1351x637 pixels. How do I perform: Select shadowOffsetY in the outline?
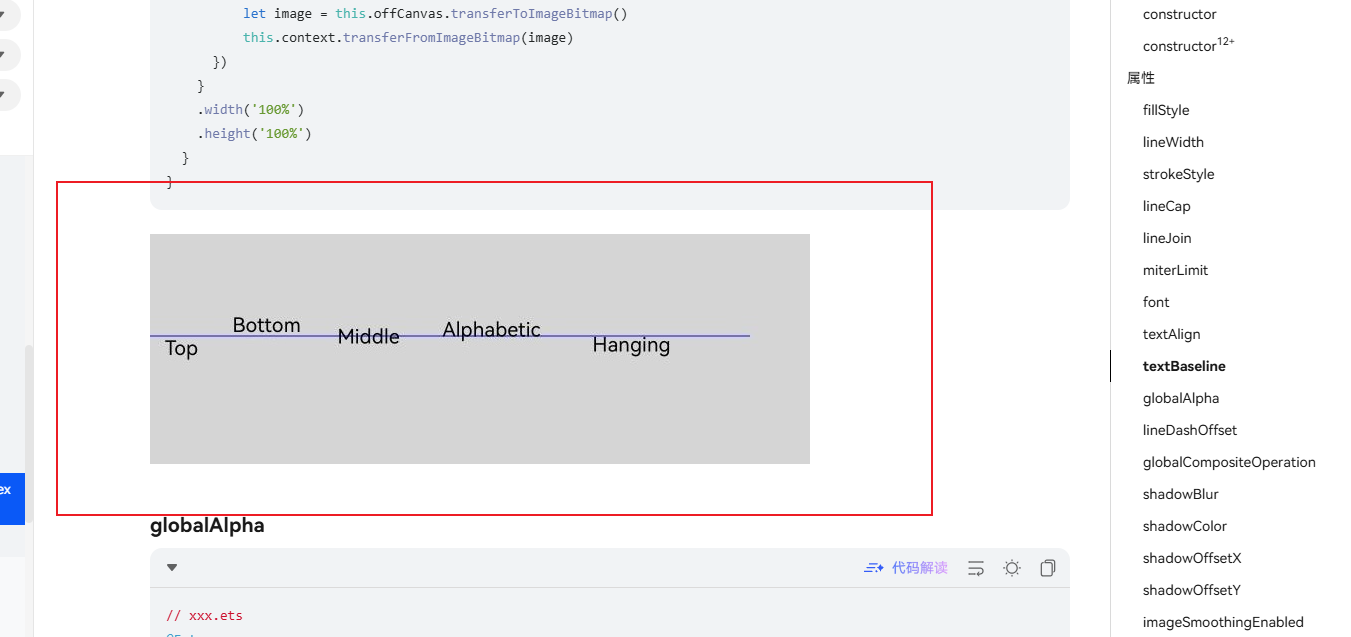point(1192,590)
